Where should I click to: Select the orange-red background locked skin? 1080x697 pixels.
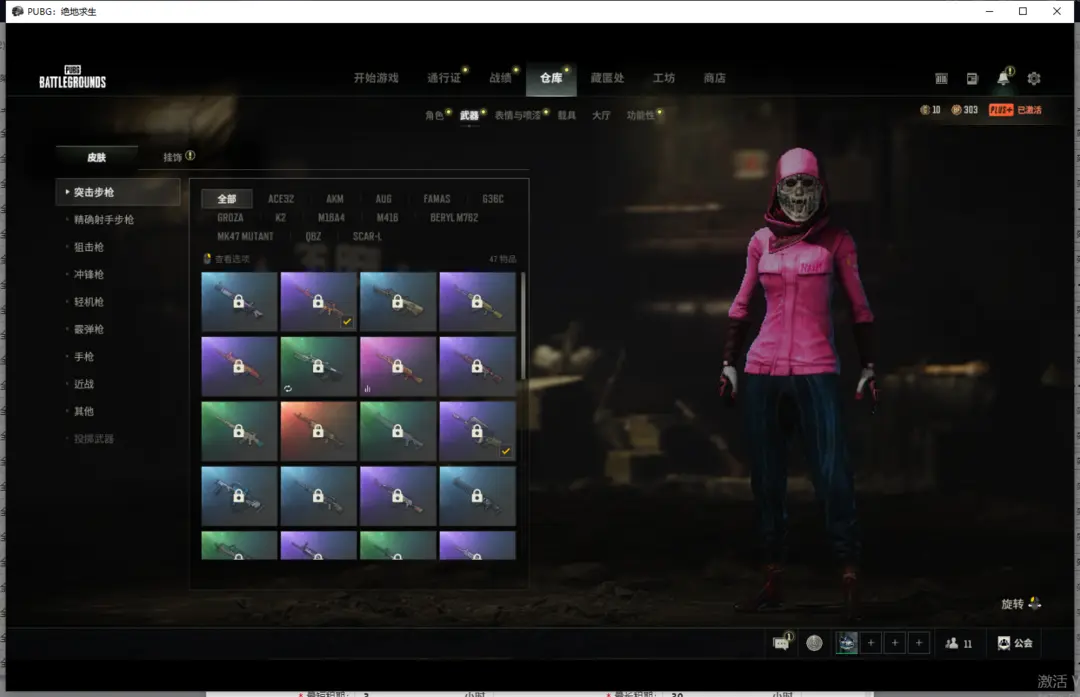tap(318, 431)
